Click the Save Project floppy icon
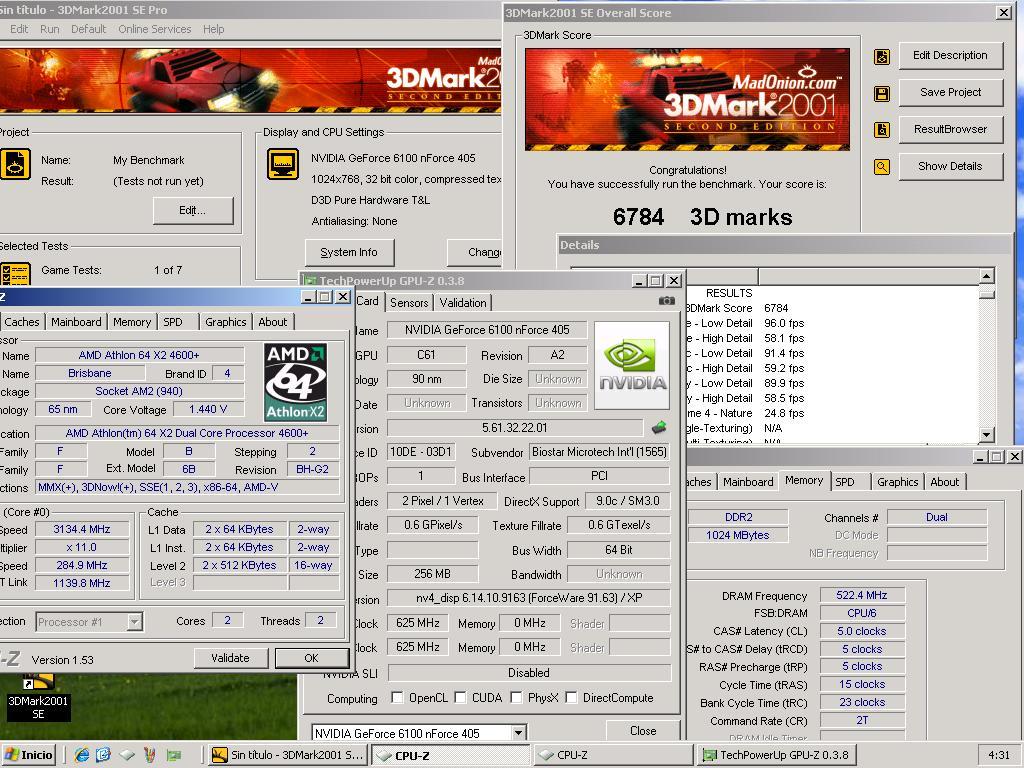The width and height of the screenshot is (1024, 768). point(882,93)
